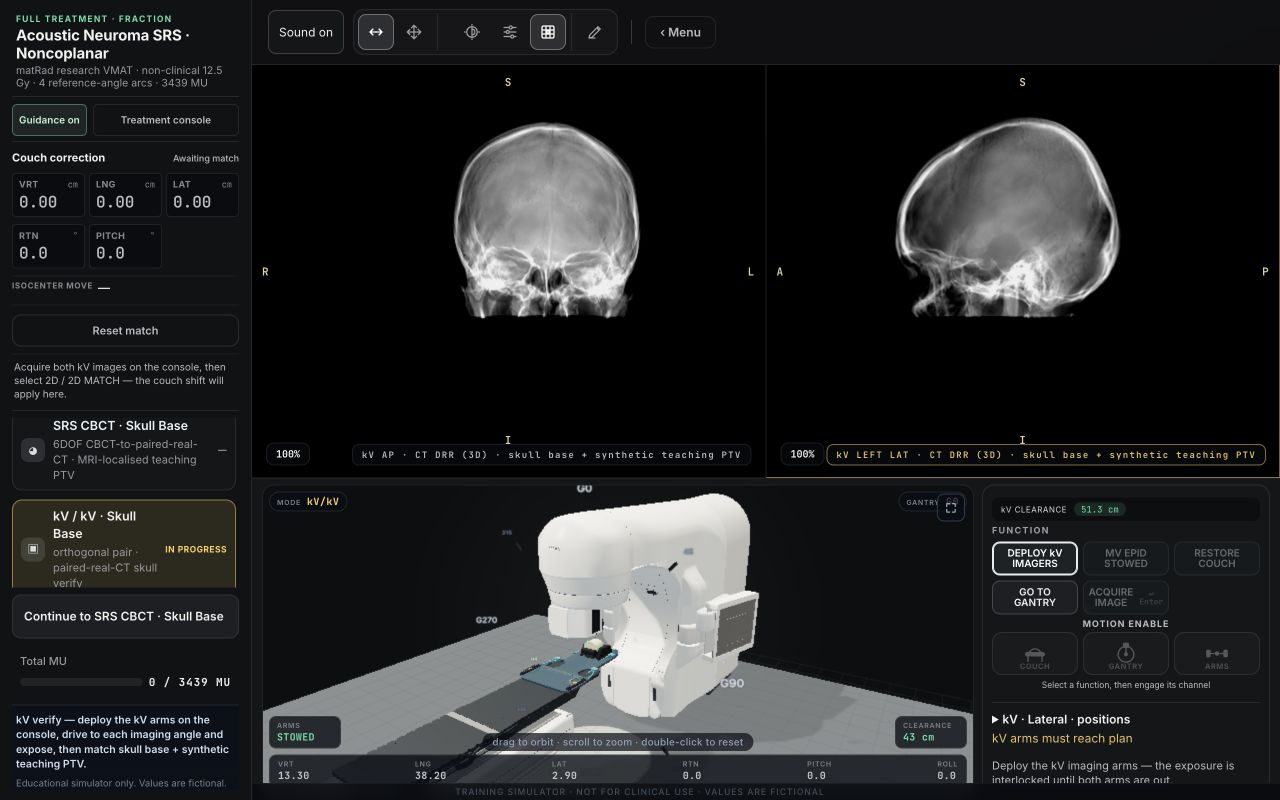
Task: Click the kV LEFT LAT view label
Action: pyautogui.click(x=1046, y=455)
